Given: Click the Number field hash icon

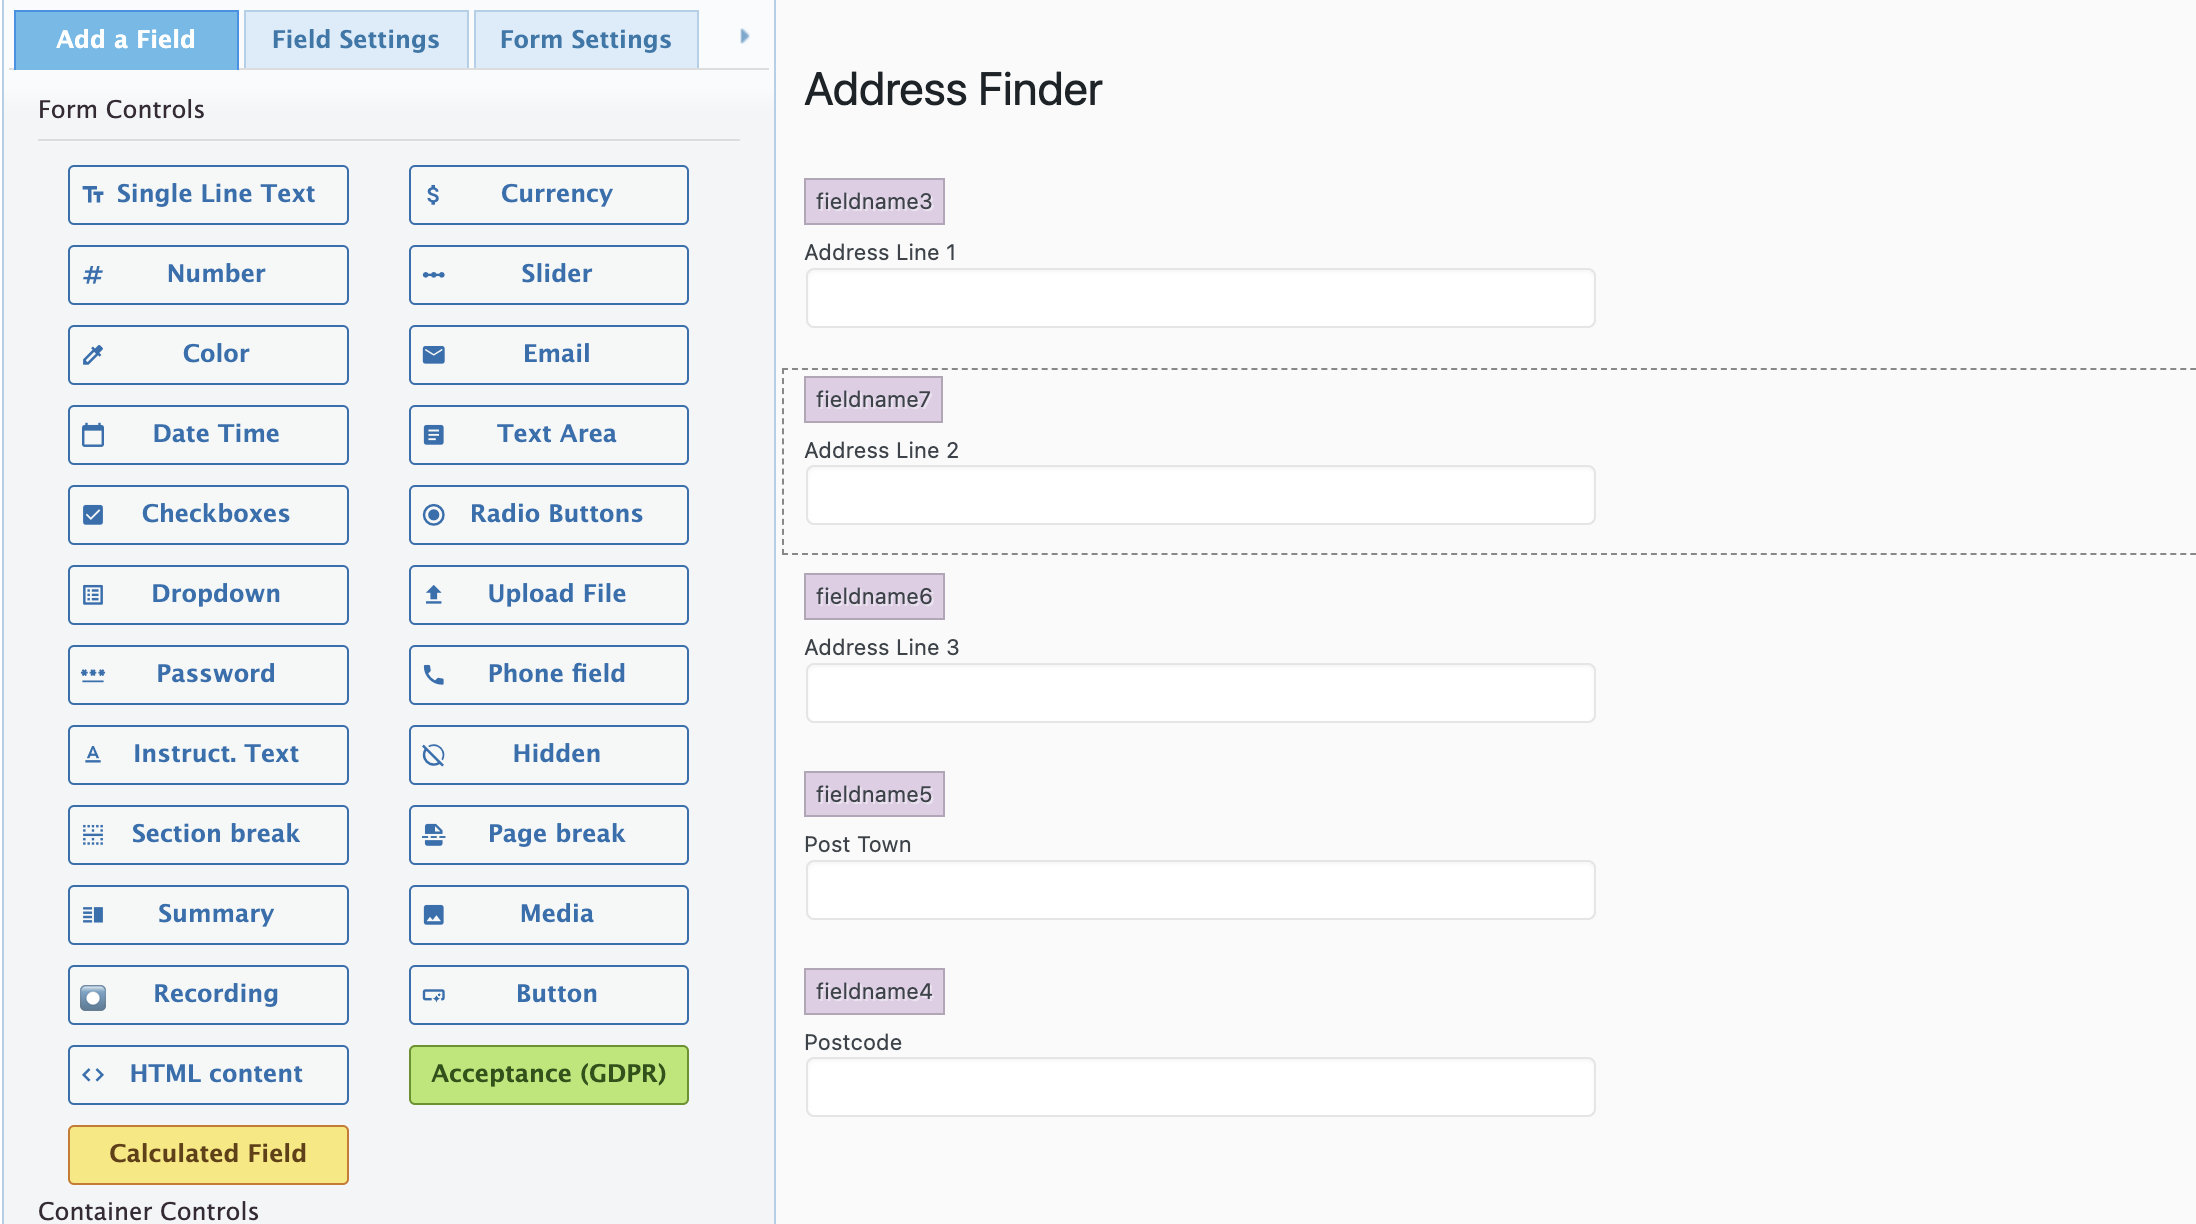Looking at the screenshot, I should point(93,274).
